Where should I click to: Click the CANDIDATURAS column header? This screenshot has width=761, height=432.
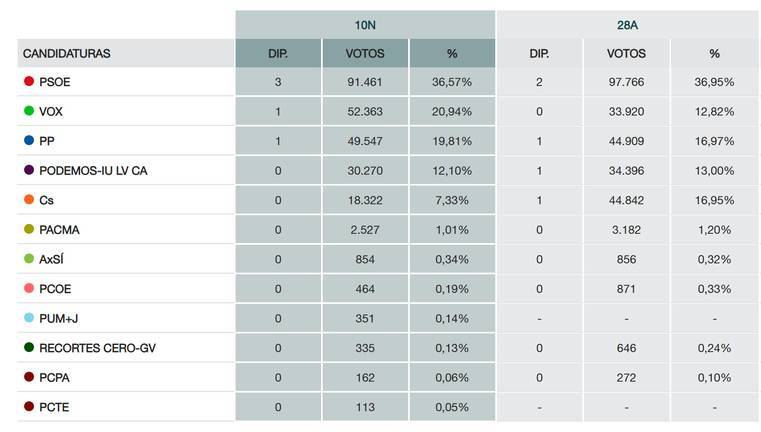pos(66,53)
